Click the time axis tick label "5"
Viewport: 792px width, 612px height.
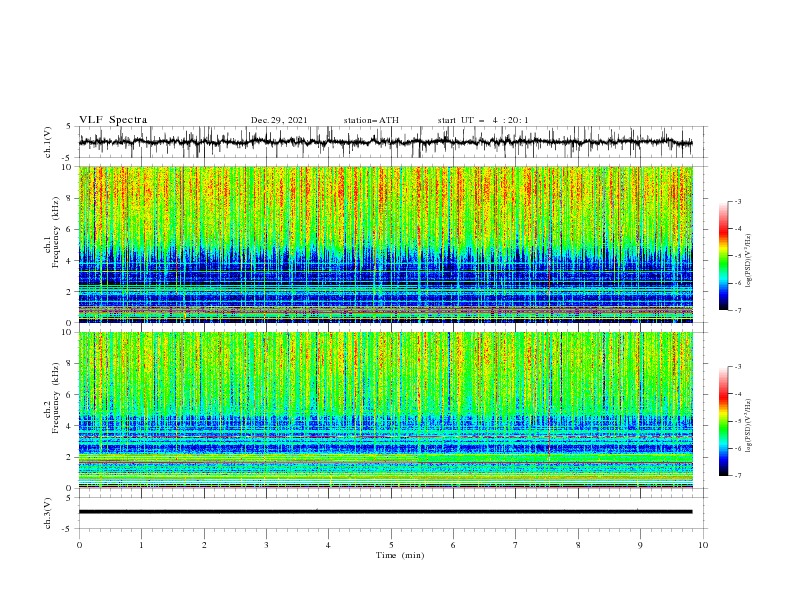391,545
